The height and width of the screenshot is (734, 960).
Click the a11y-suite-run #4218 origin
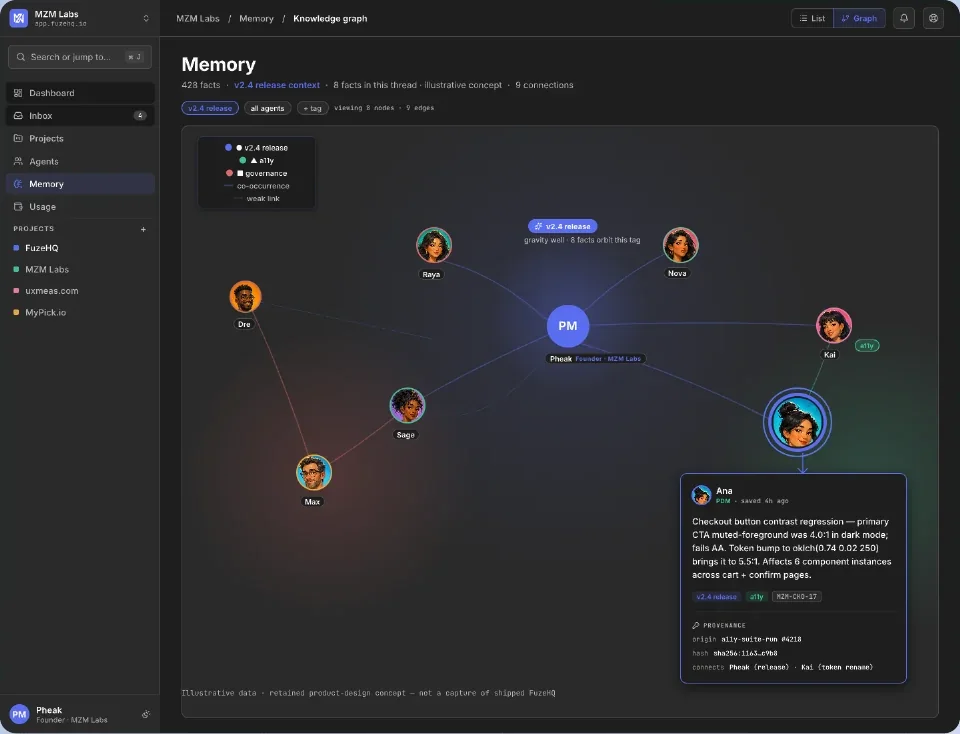coord(761,639)
